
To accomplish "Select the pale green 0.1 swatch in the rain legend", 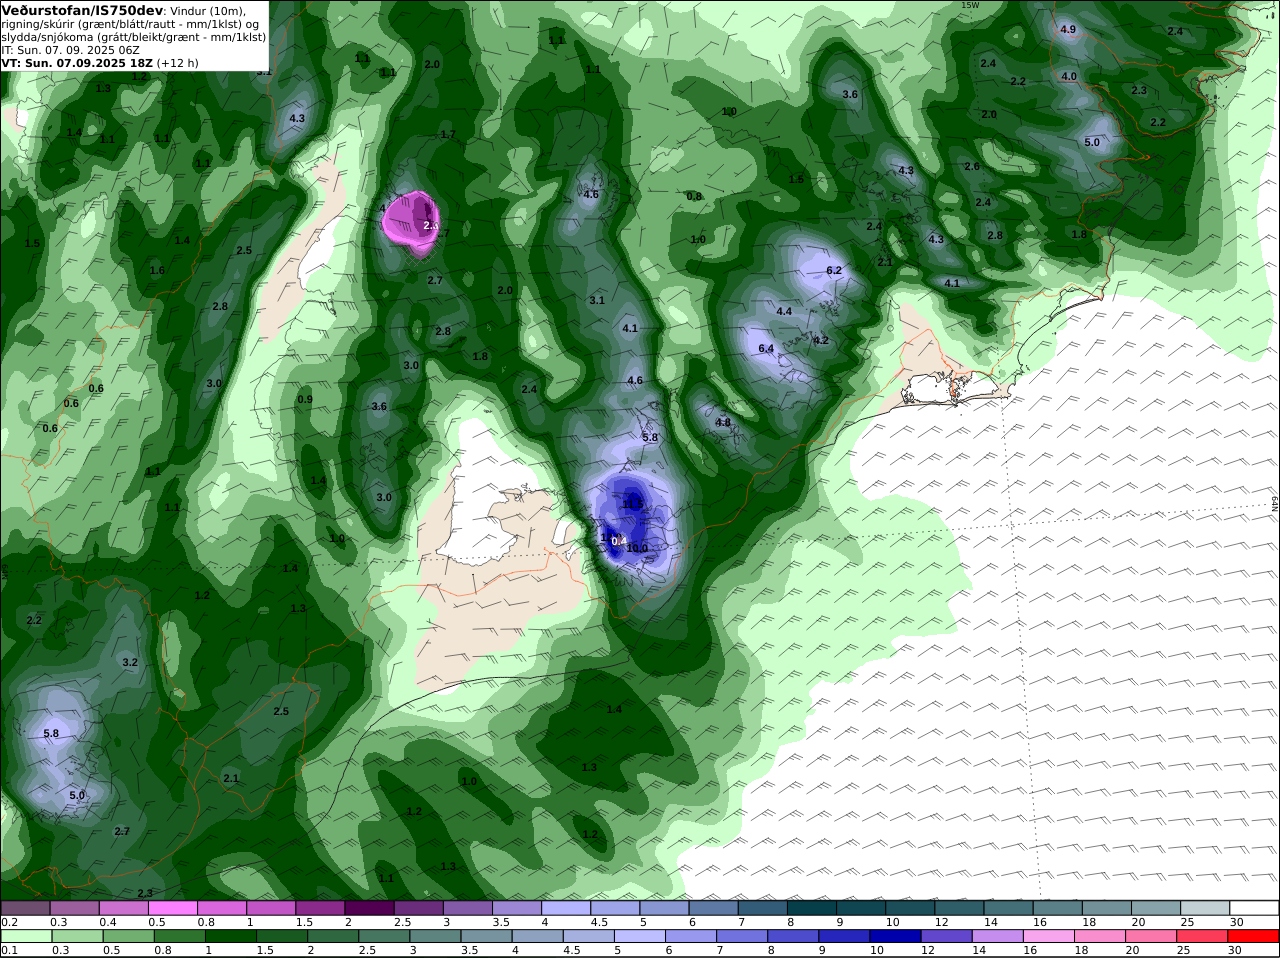I will tap(25, 937).
